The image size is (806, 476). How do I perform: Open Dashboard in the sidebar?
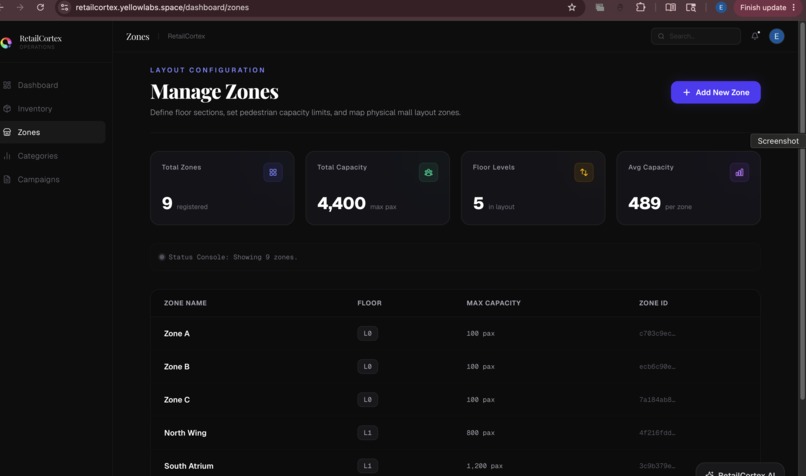click(38, 85)
